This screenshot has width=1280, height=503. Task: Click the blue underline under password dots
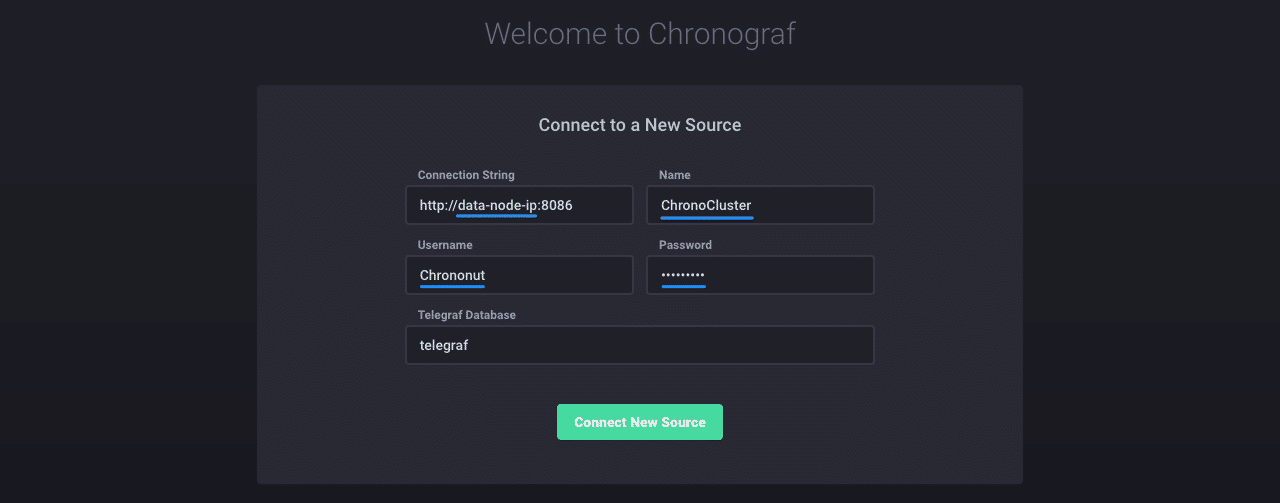(x=684, y=285)
